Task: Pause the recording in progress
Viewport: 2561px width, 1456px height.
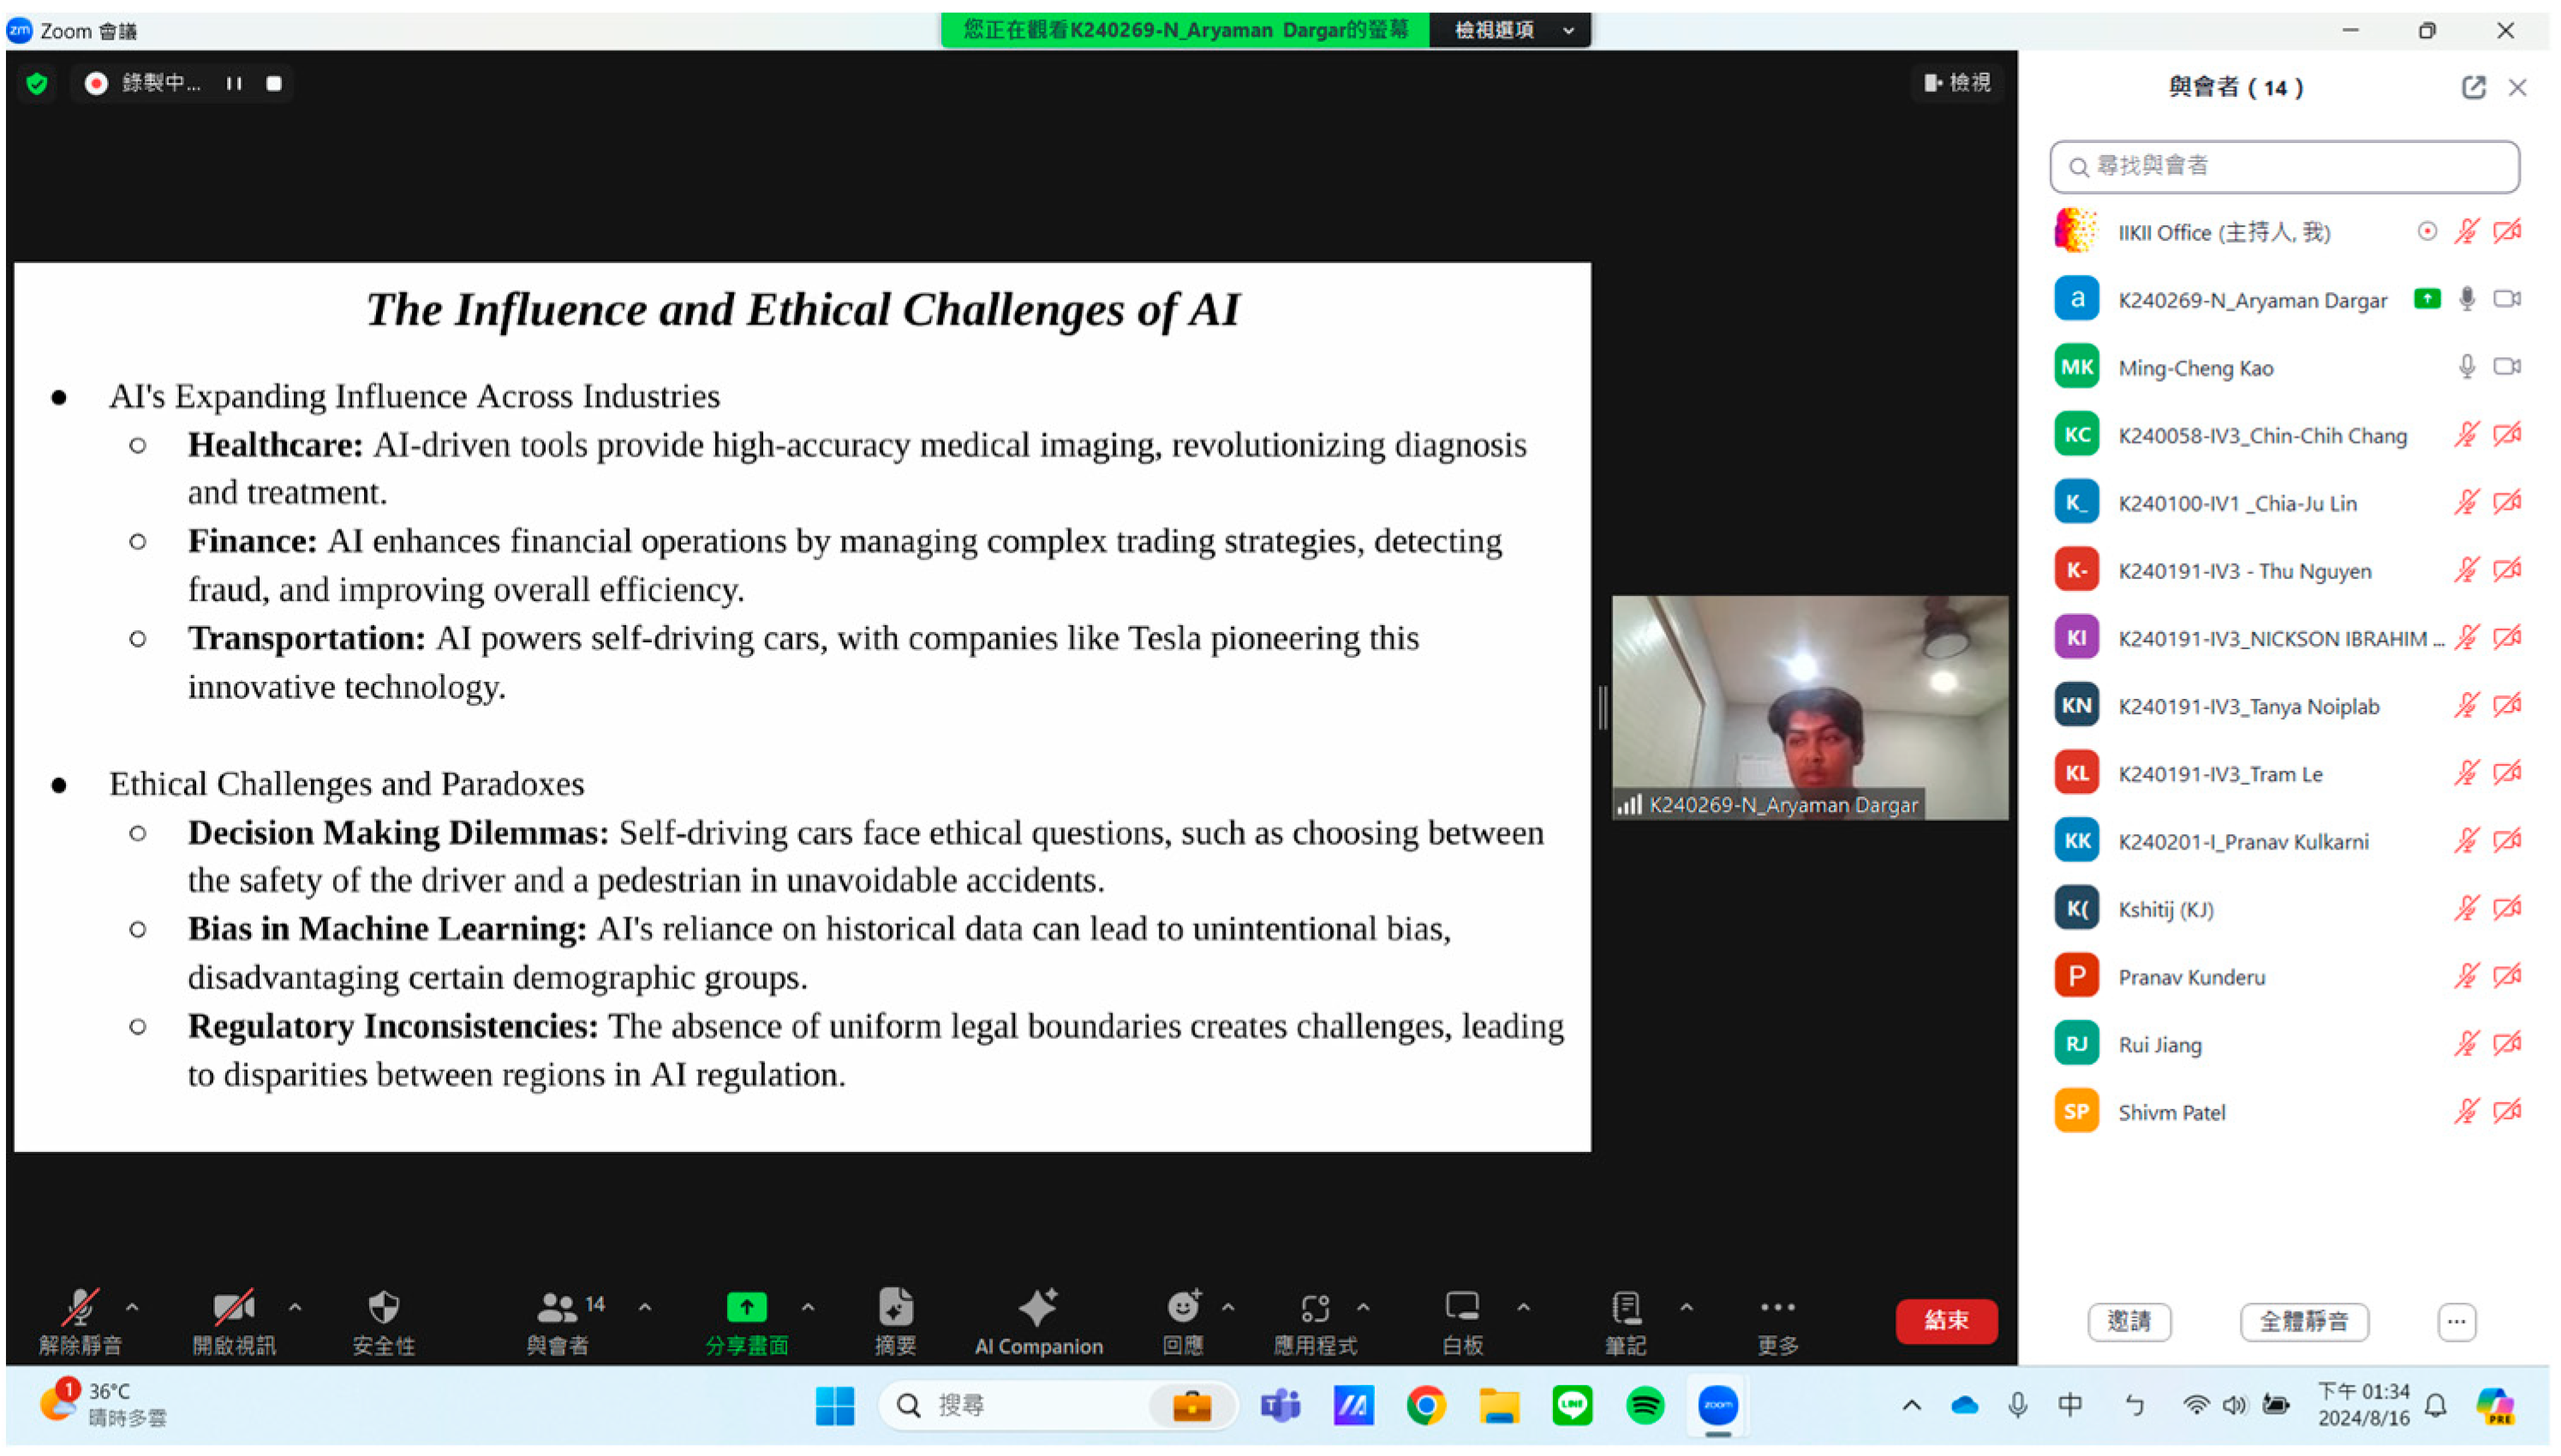Action: (x=234, y=83)
